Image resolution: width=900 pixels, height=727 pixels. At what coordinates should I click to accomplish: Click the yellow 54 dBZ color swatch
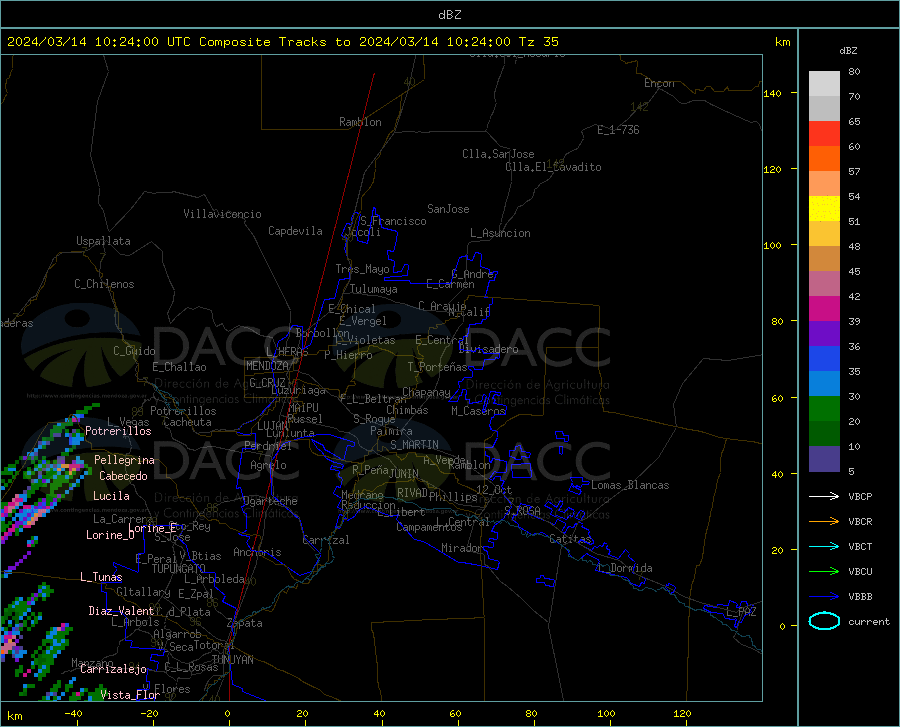point(824,209)
